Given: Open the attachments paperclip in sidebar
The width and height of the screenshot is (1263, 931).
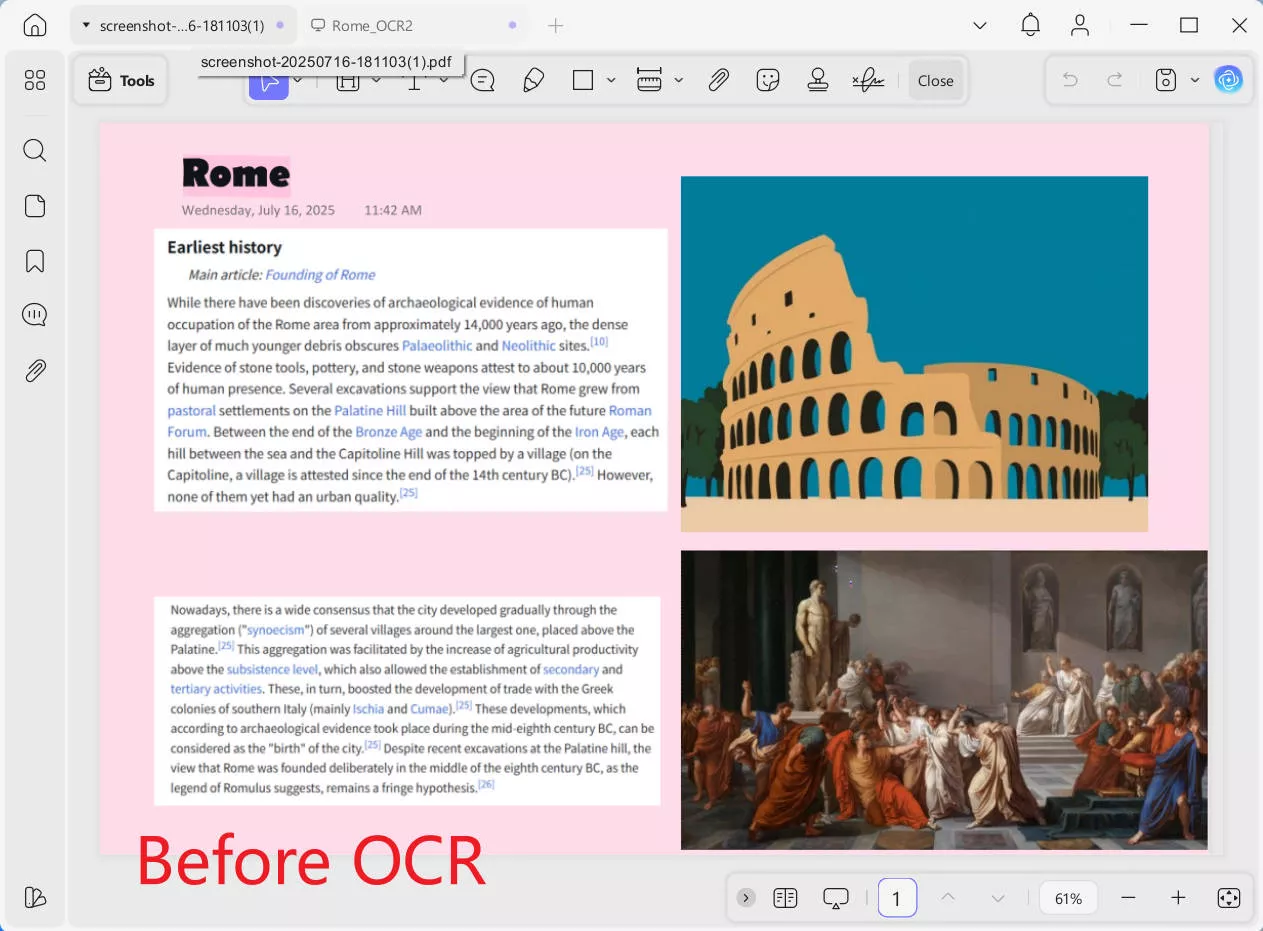Looking at the screenshot, I should pyautogui.click(x=35, y=371).
